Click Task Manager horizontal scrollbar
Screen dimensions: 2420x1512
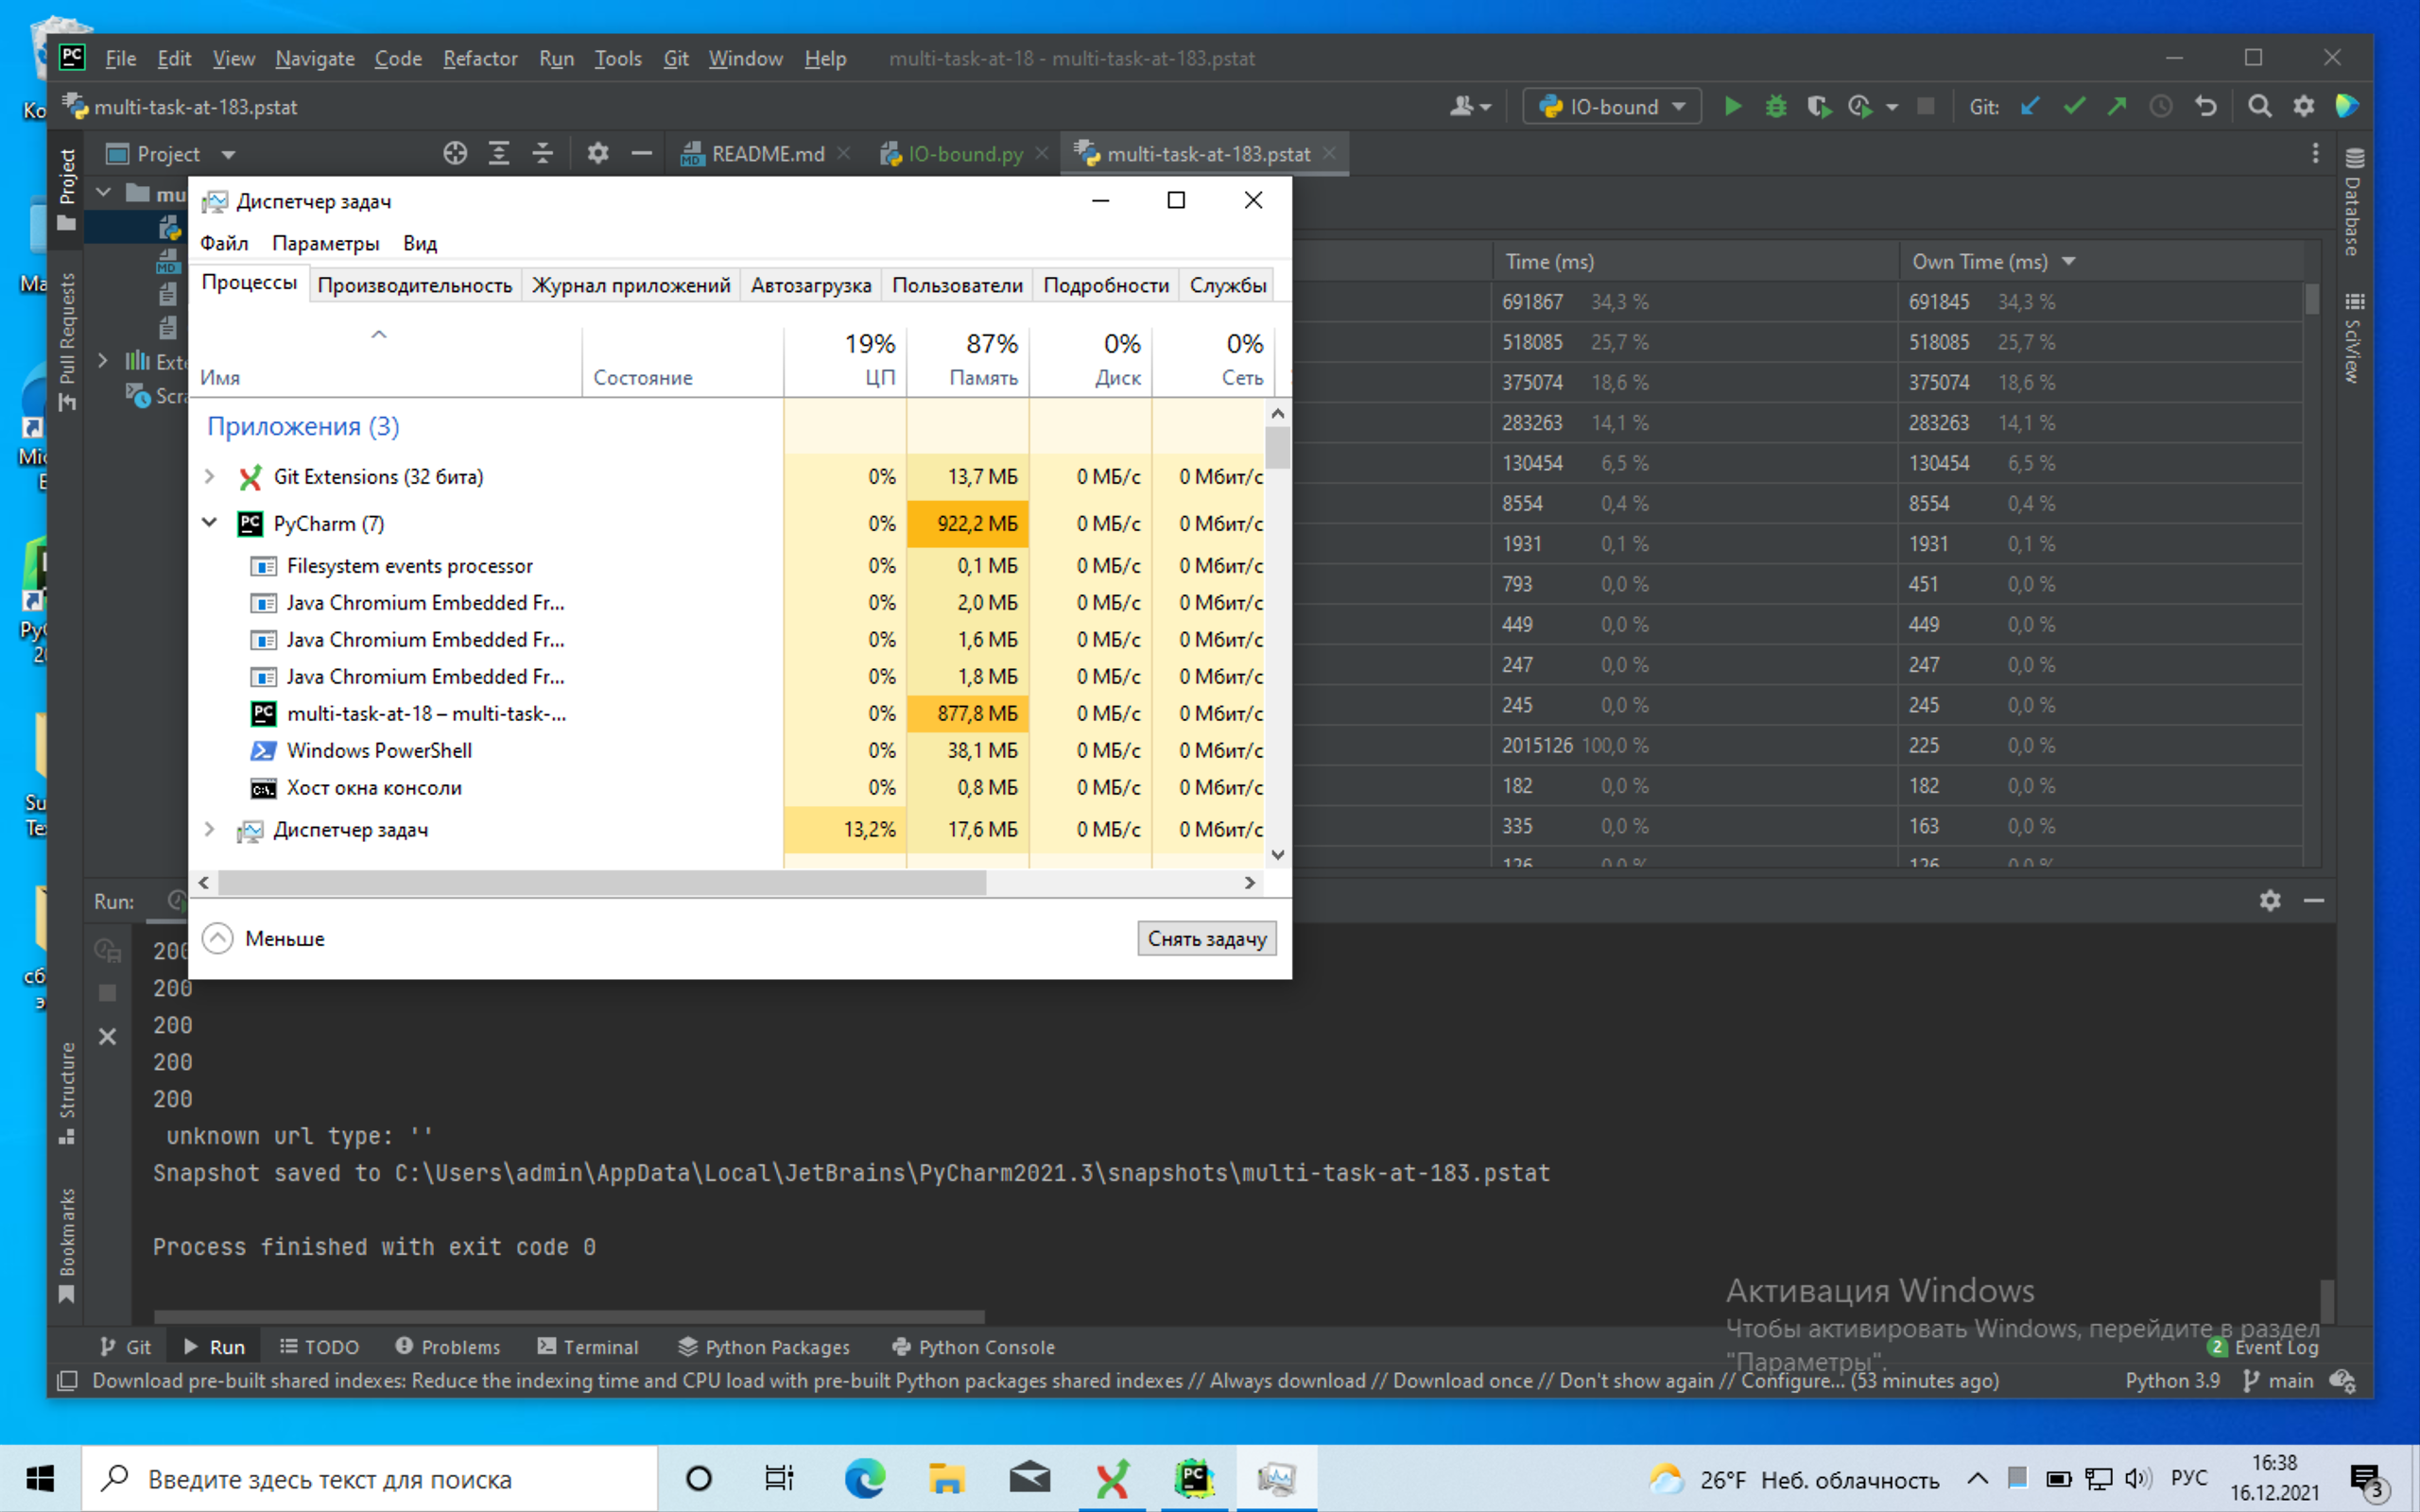pyautogui.click(x=602, y=882)
